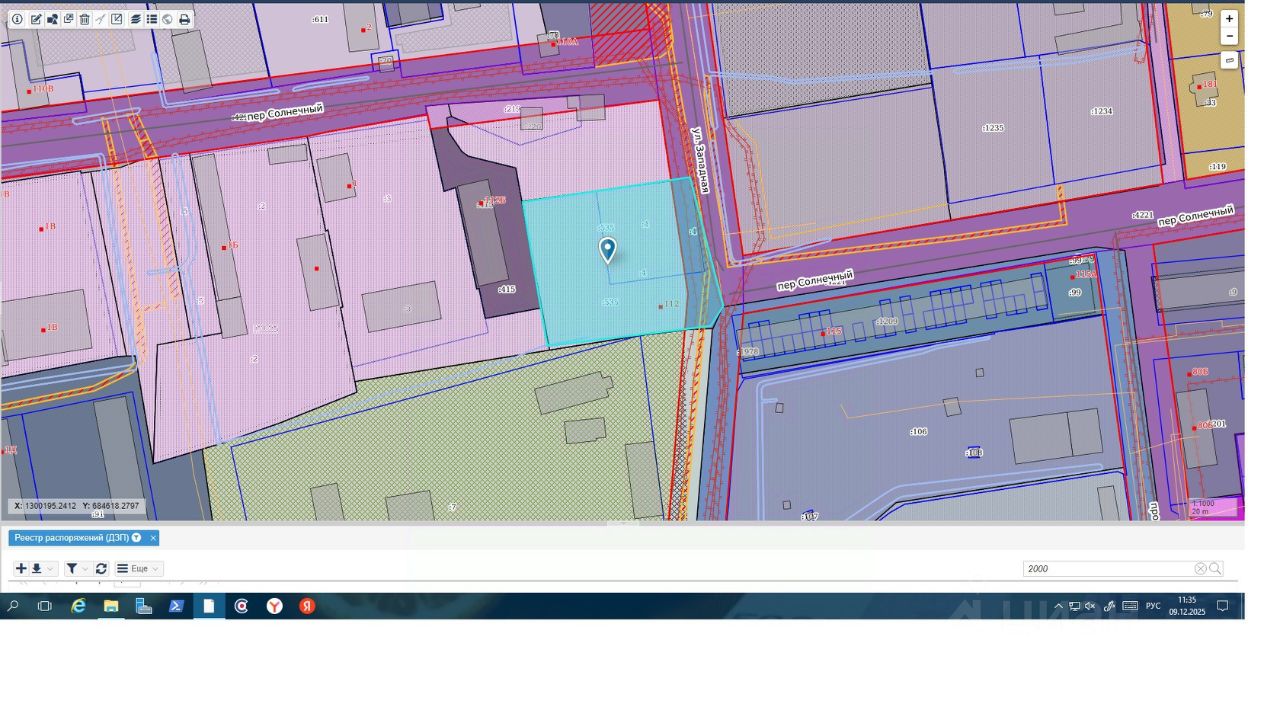Open the 'Еще' more menu
Image resolution: width=1280 pixels, height=720 pixels.
click(138, 568)
